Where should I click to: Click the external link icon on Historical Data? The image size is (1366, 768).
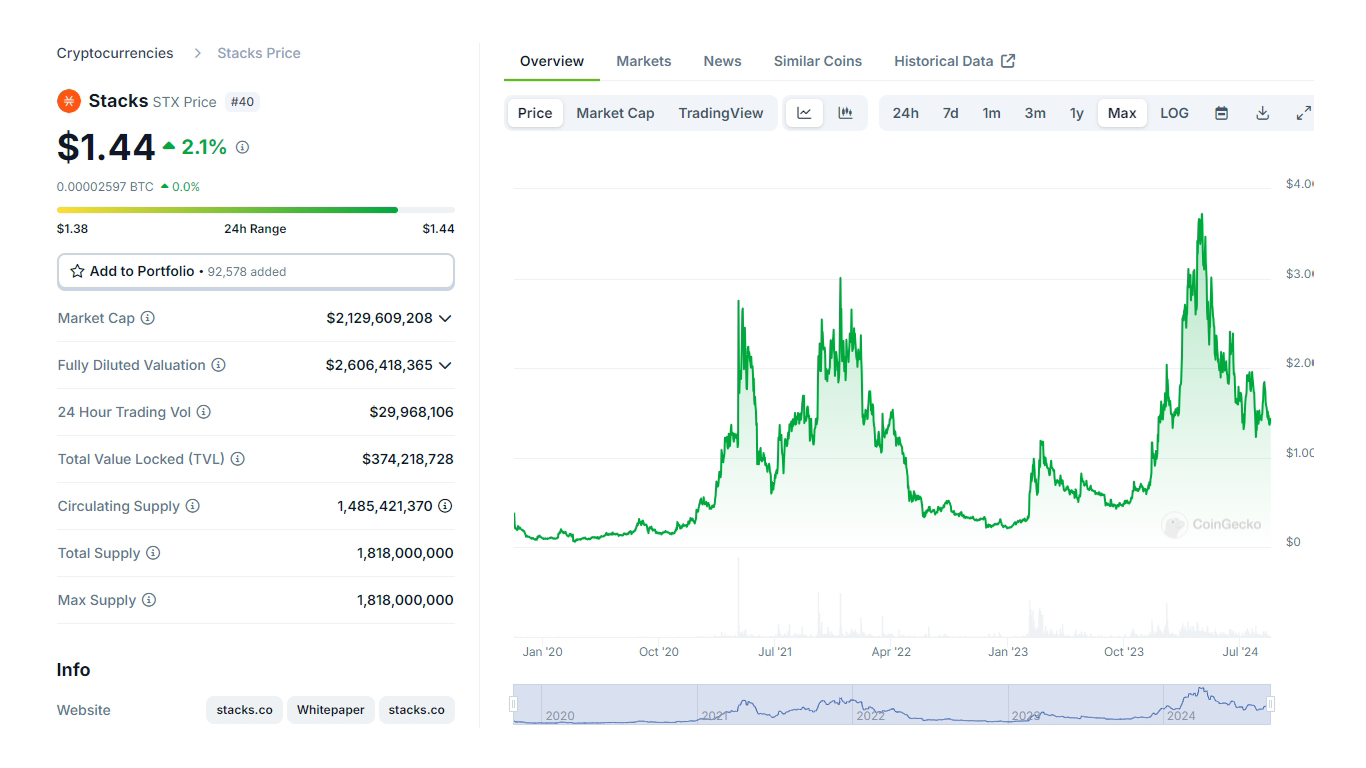[x=1008, y=61]
